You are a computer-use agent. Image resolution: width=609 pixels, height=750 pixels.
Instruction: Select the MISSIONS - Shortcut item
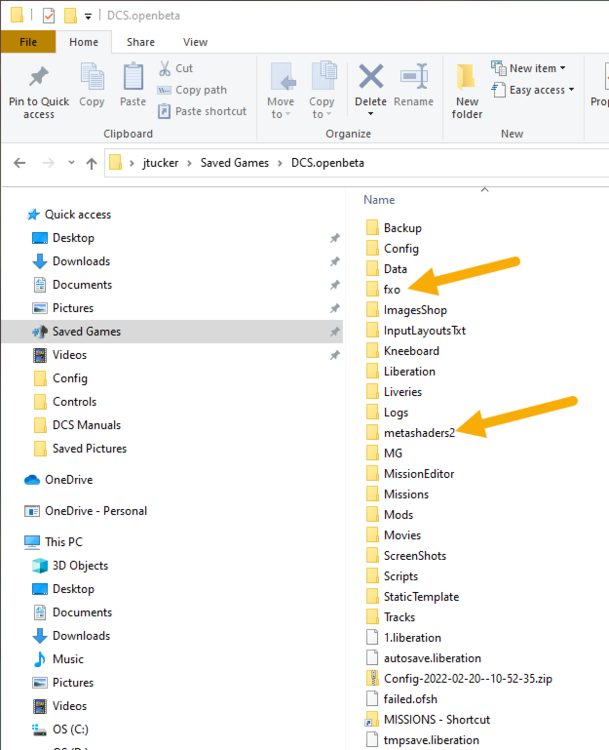[x=437, y=720]
